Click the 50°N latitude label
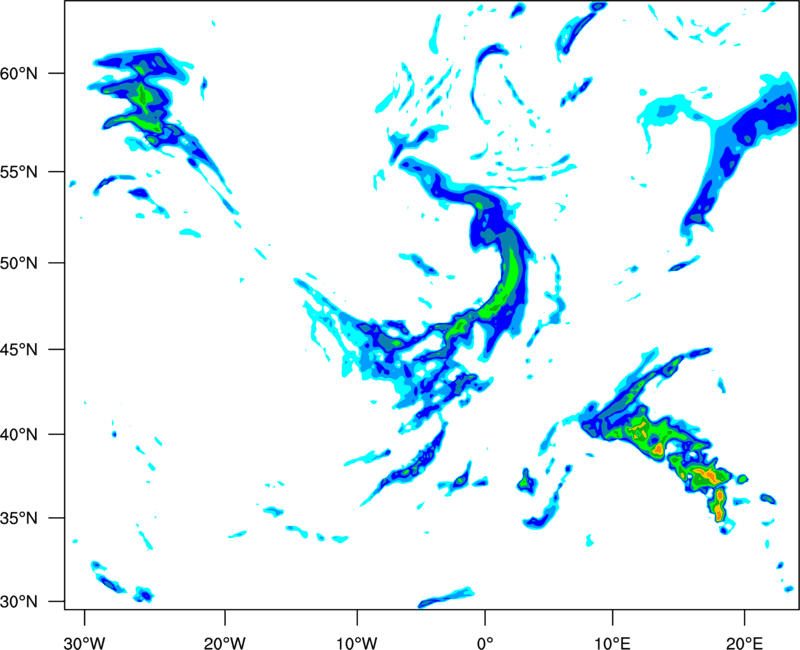Image resolution: width=800 pixels, height=650 pixels. click(19, 264)
